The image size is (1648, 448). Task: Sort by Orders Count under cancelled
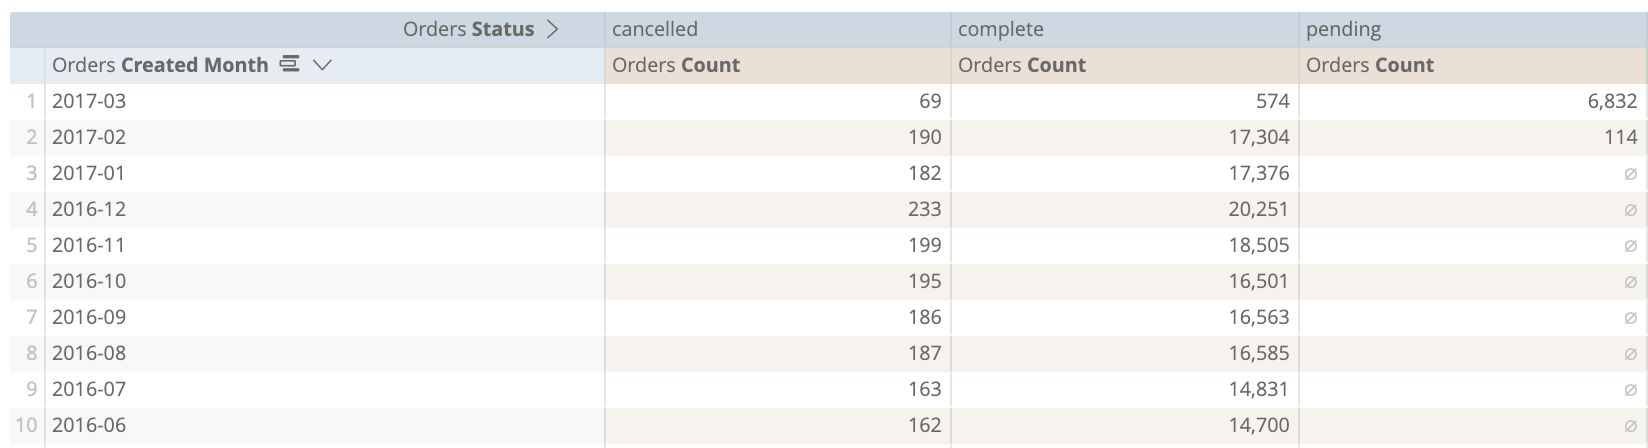(x=676, y=65)
